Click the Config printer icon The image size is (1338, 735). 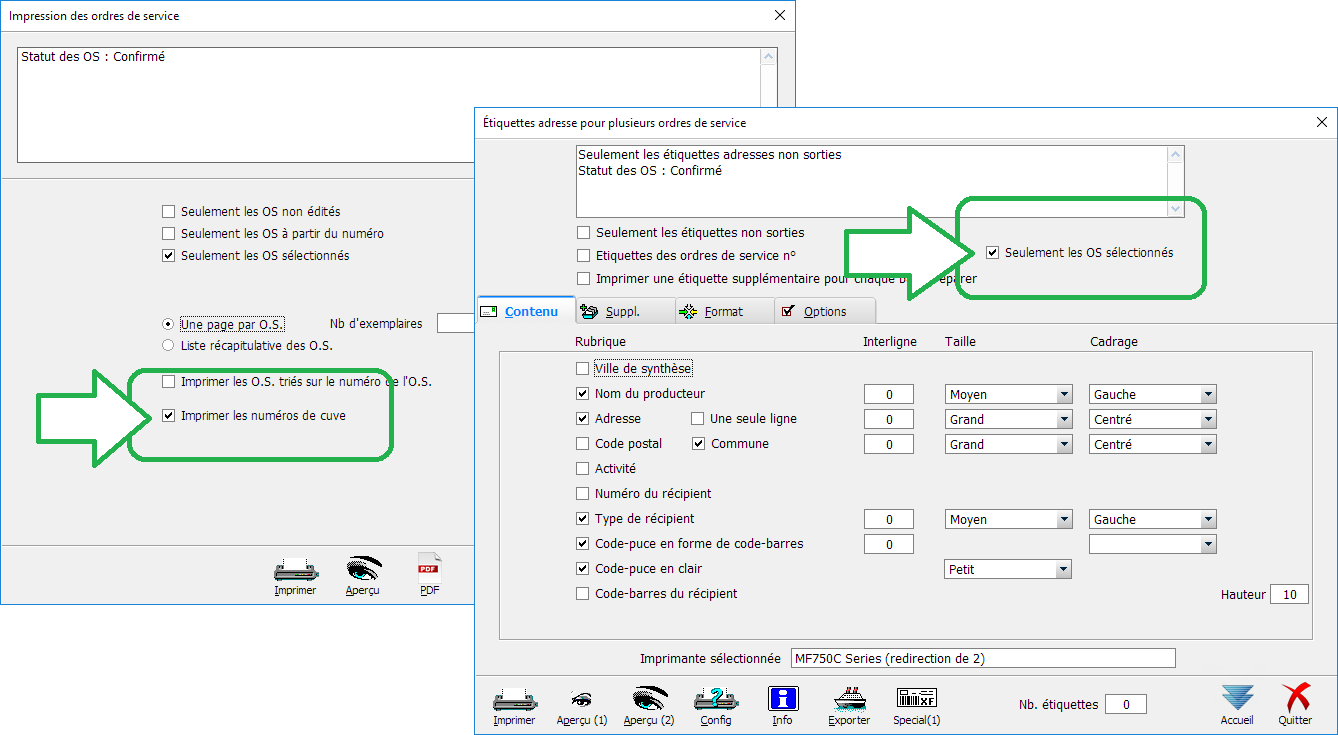[715, 699]
